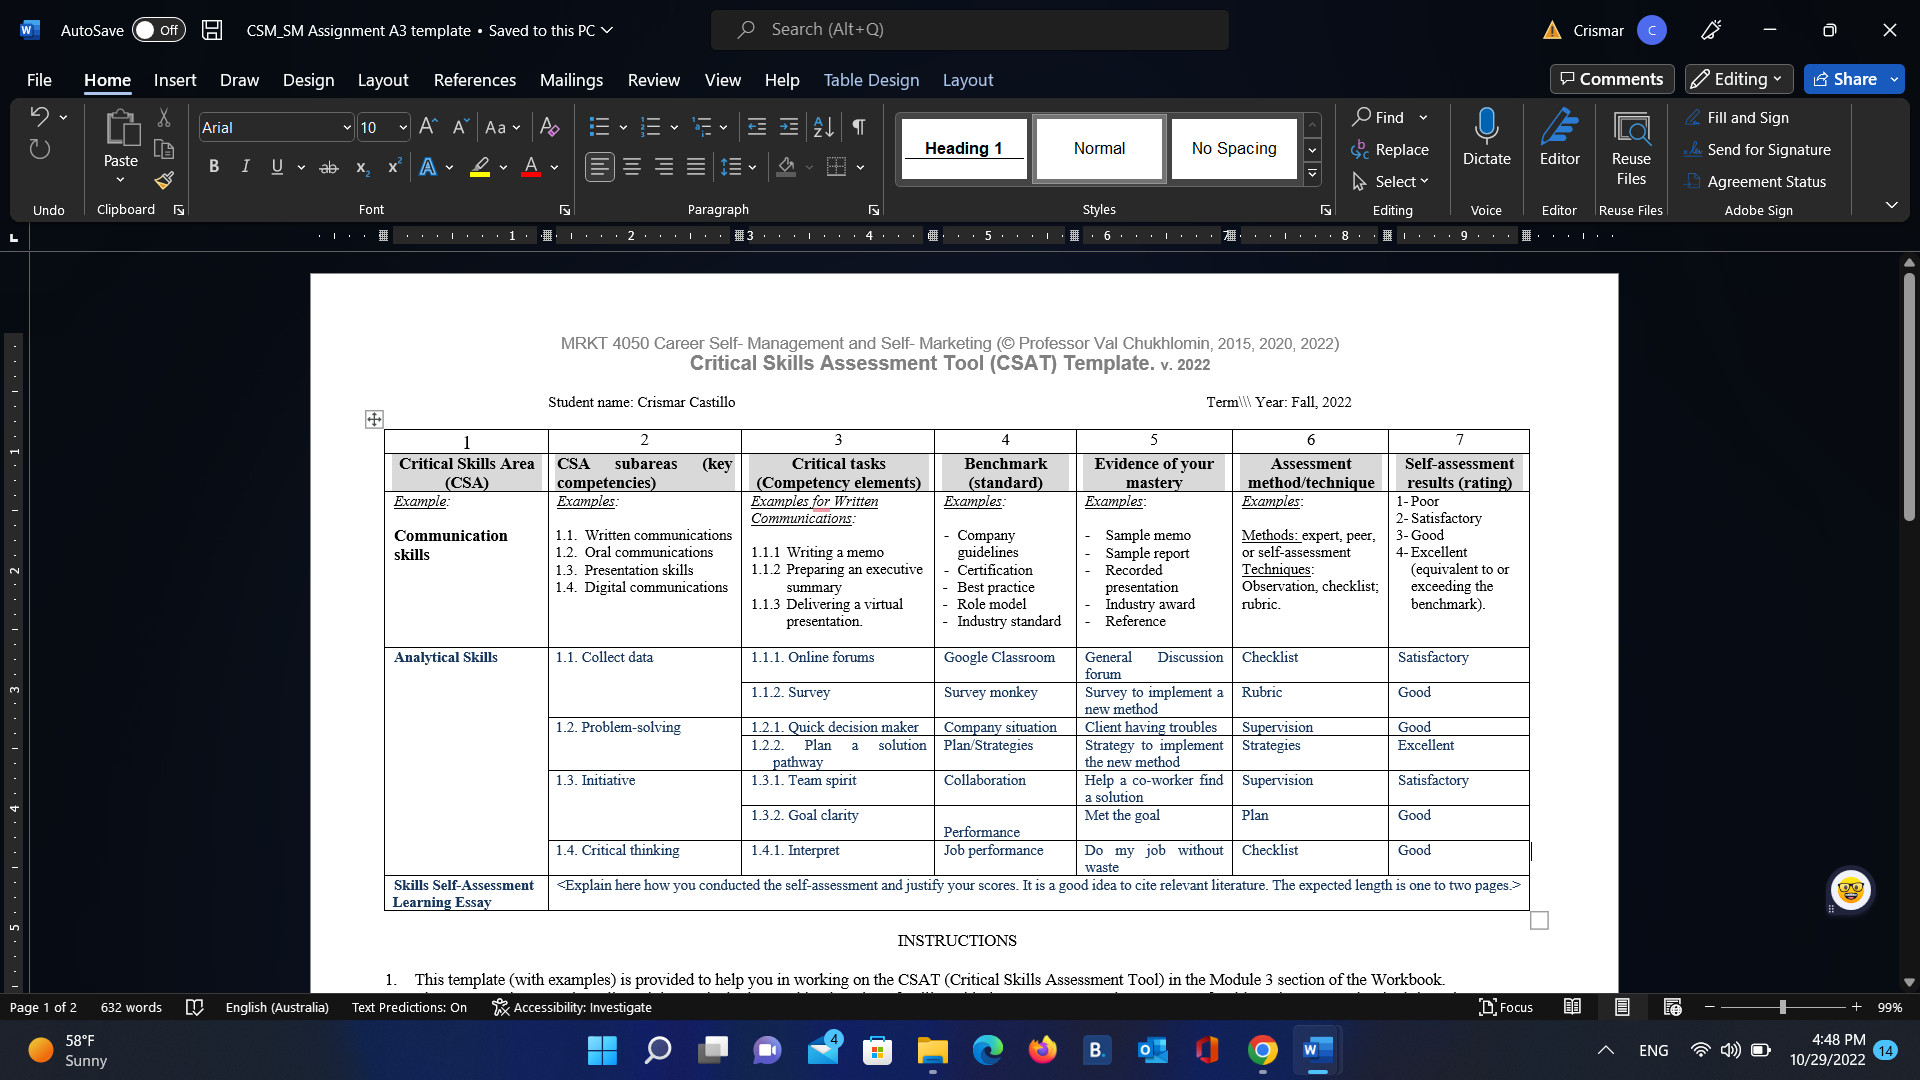Image resolution: width=1920 pixels, height=1080 pixels.
Task: Switch to the Table Design tab
Action: 871,80
